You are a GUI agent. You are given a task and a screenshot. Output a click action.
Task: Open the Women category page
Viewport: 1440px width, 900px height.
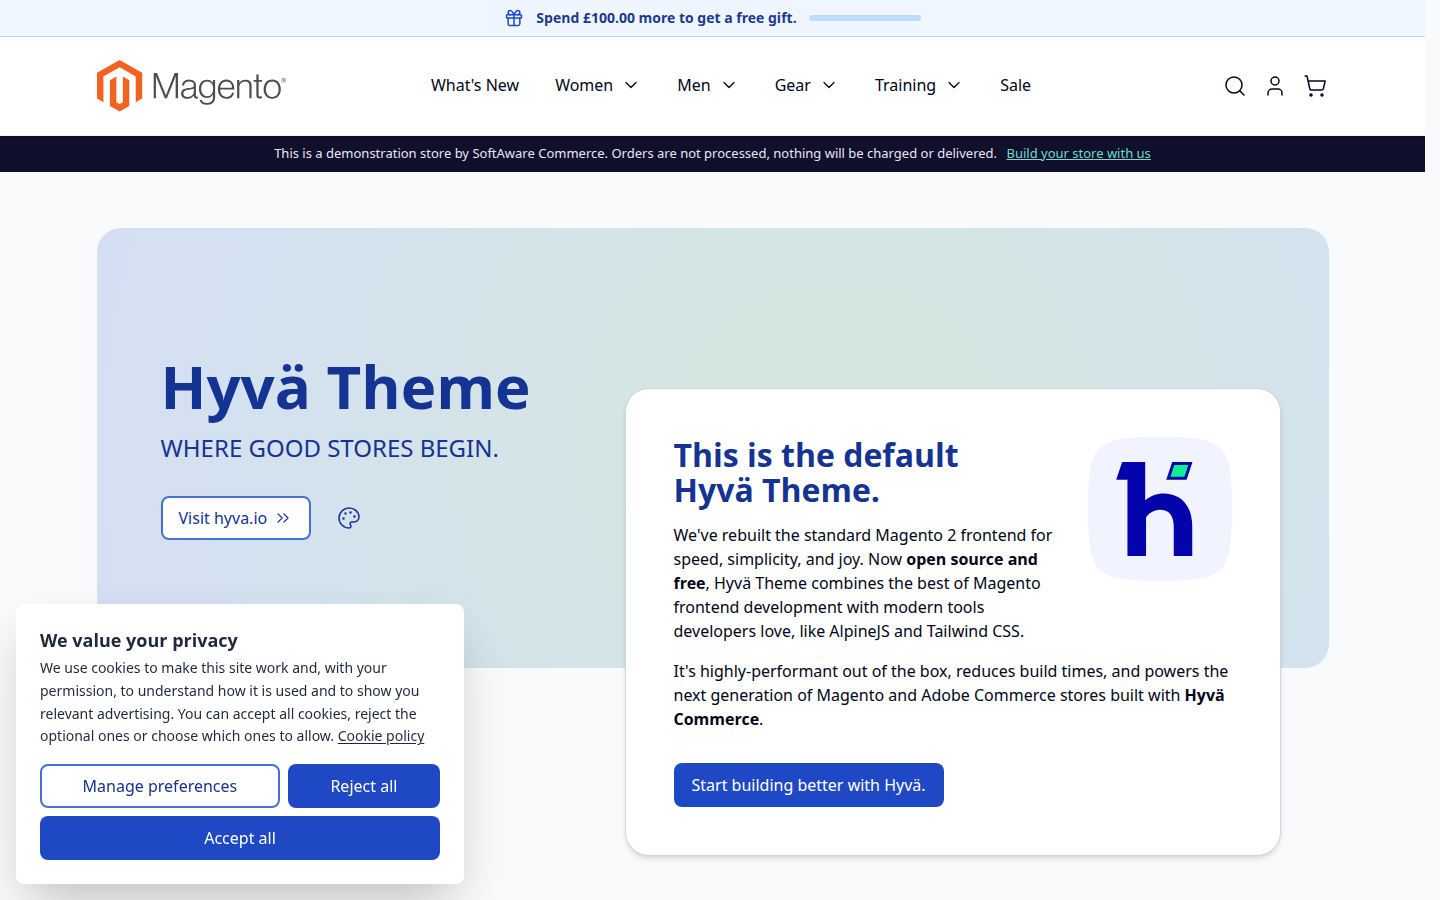584,86
